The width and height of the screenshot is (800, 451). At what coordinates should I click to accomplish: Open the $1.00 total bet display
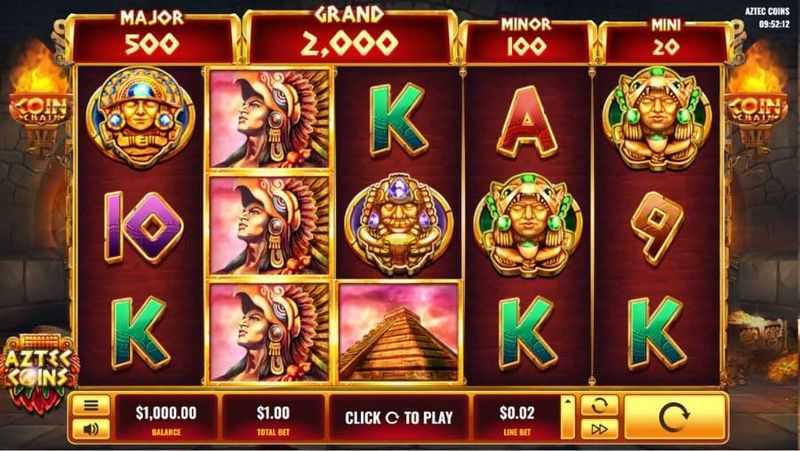[x=273, y=418]
